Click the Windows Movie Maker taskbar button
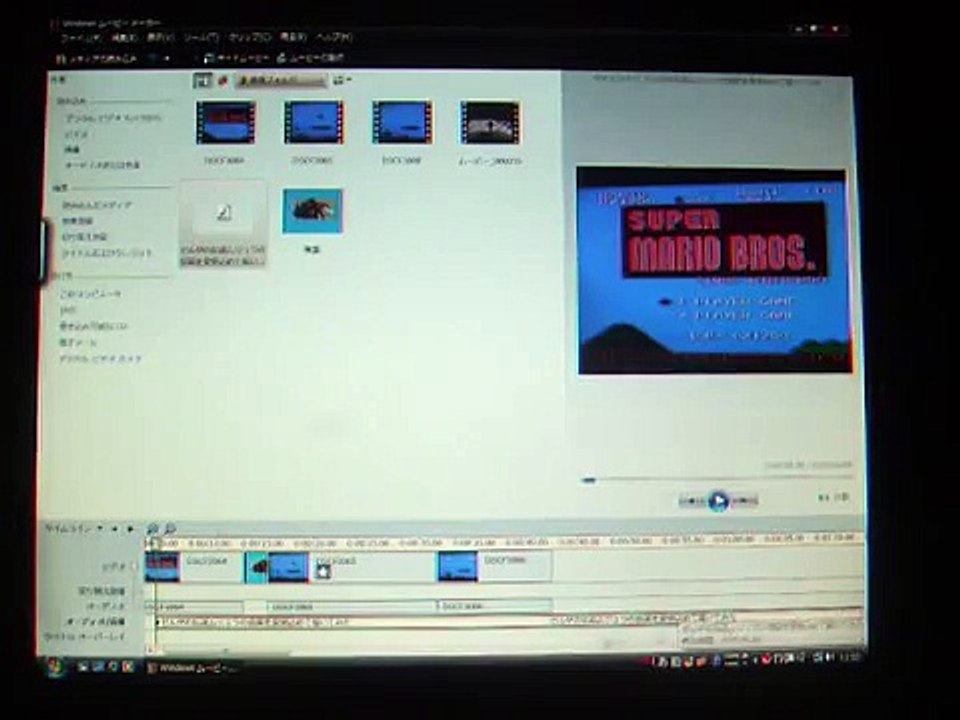Viewport: 960px width, 720px height. (x=192, y=668)
